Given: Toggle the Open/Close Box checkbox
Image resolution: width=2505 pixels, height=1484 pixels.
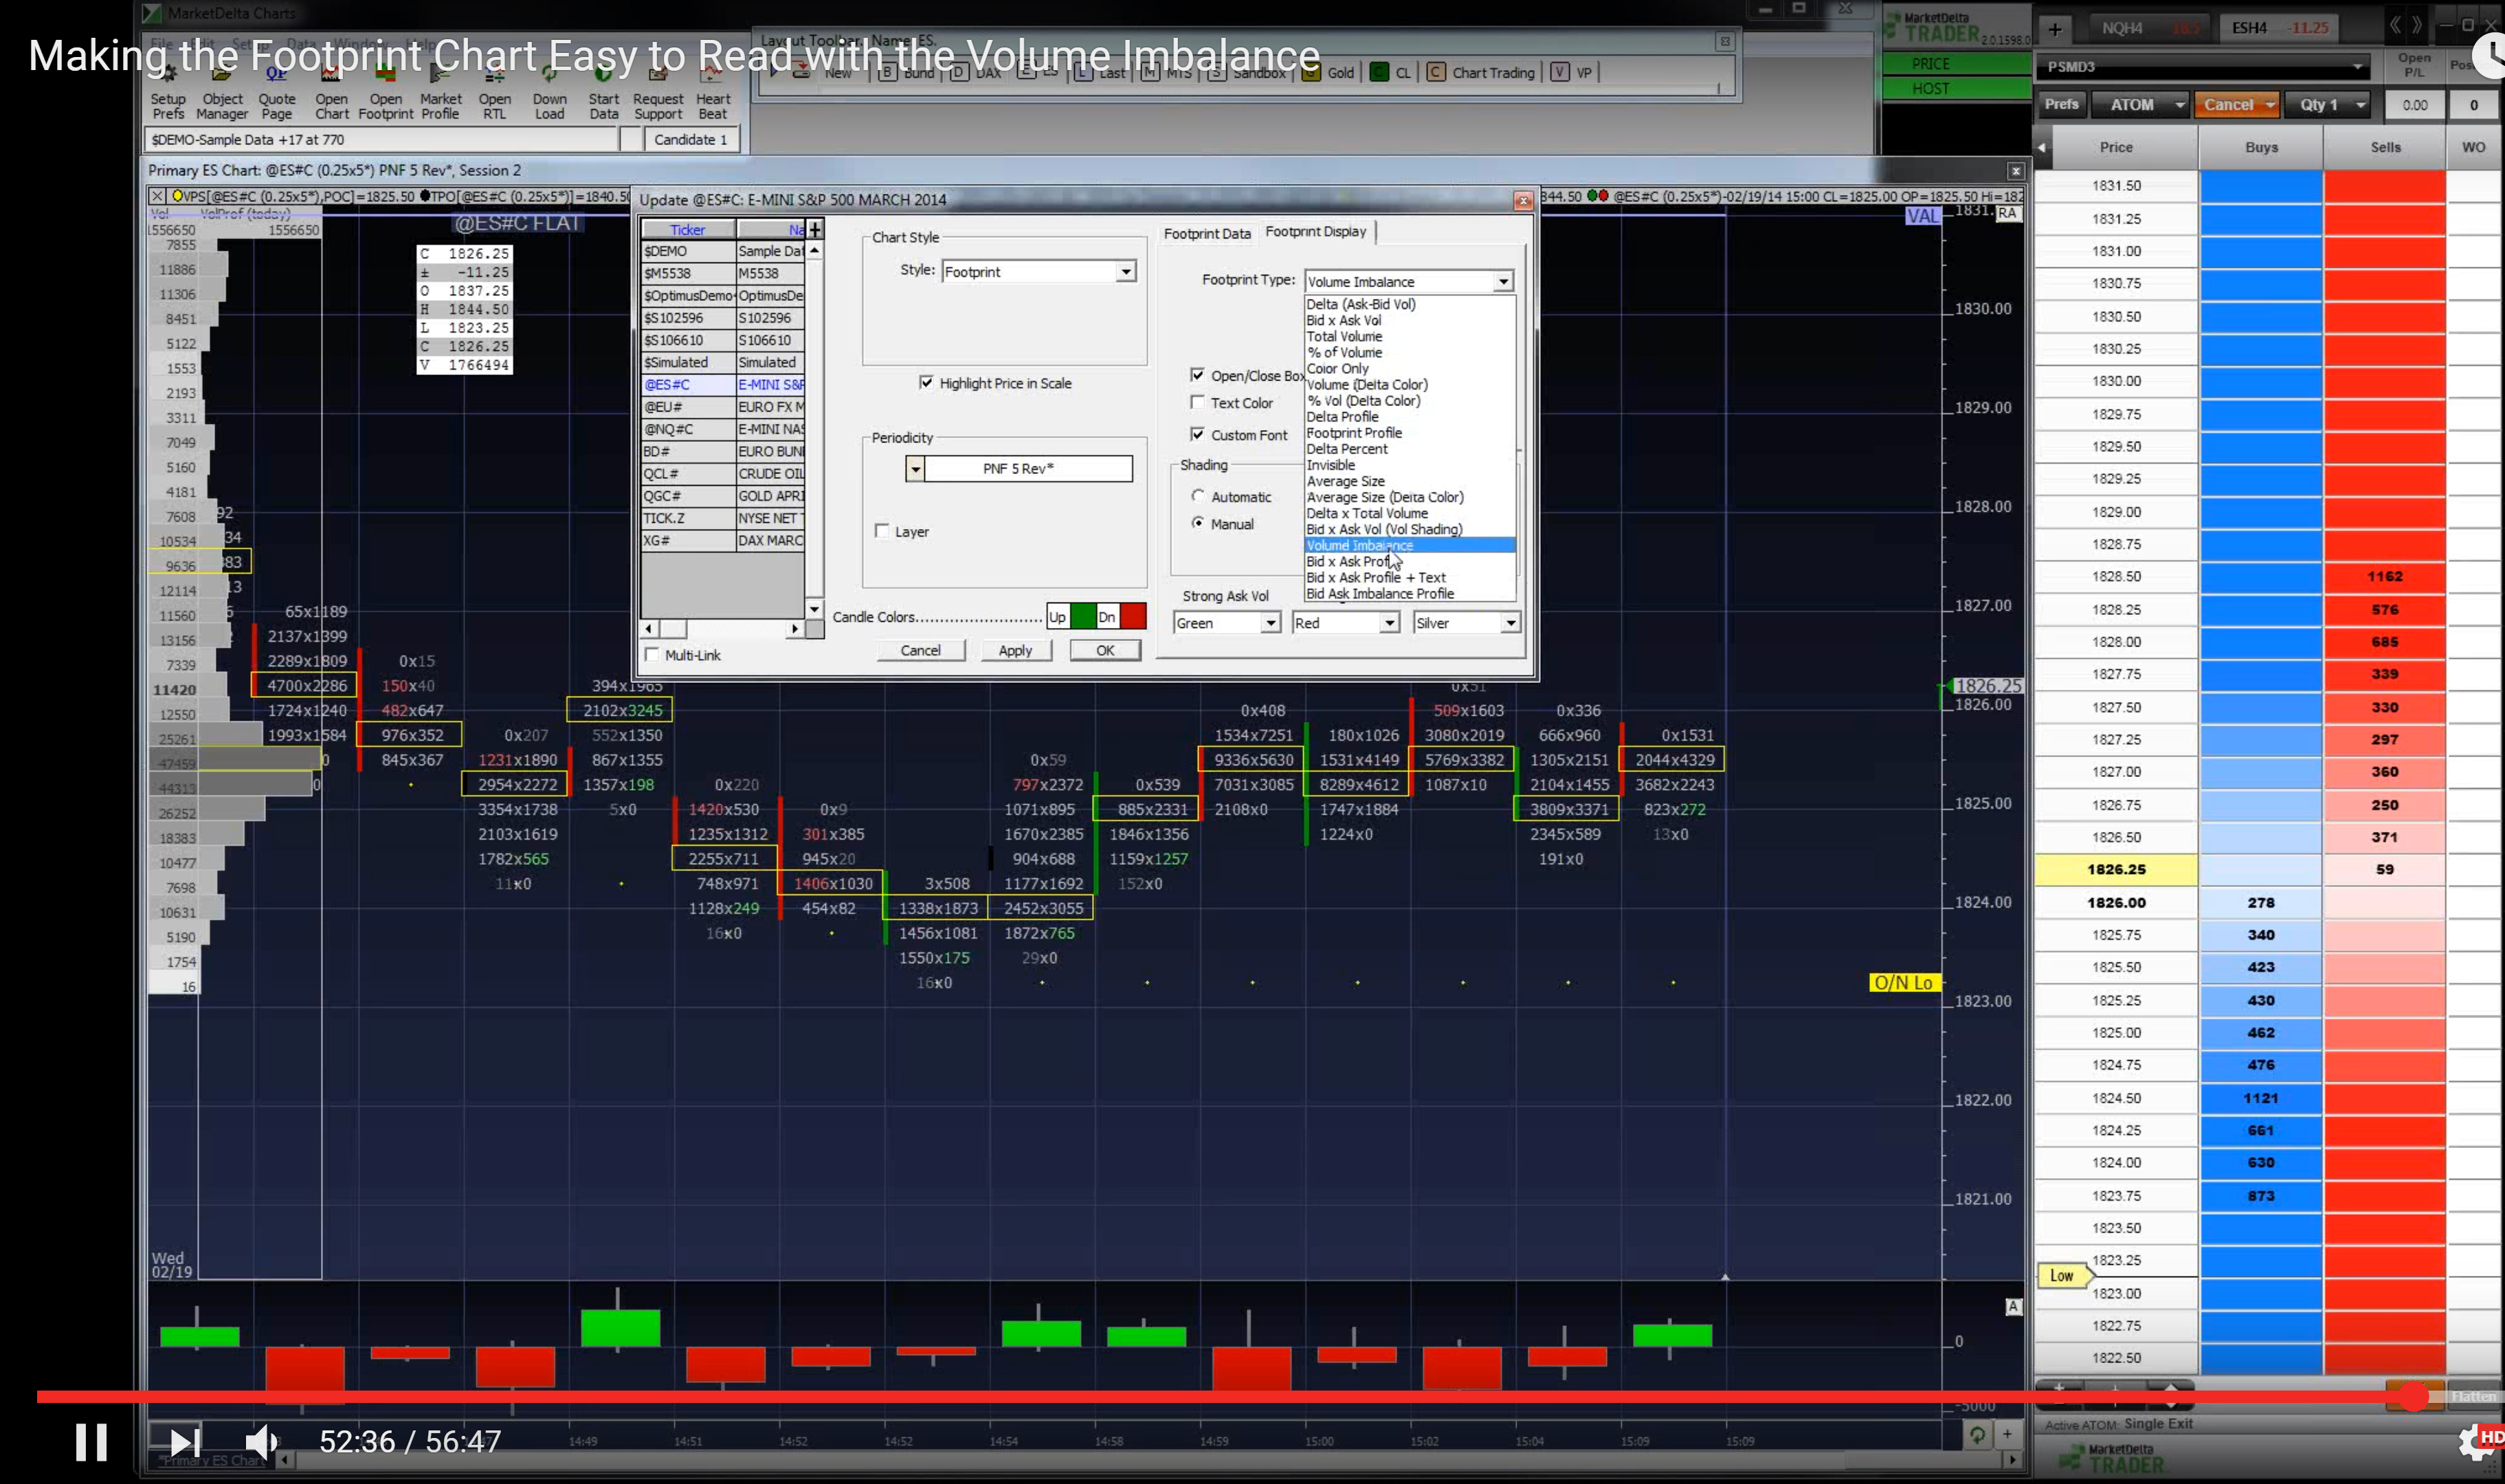Looking at the screenshot, I should pos(1197,375).
